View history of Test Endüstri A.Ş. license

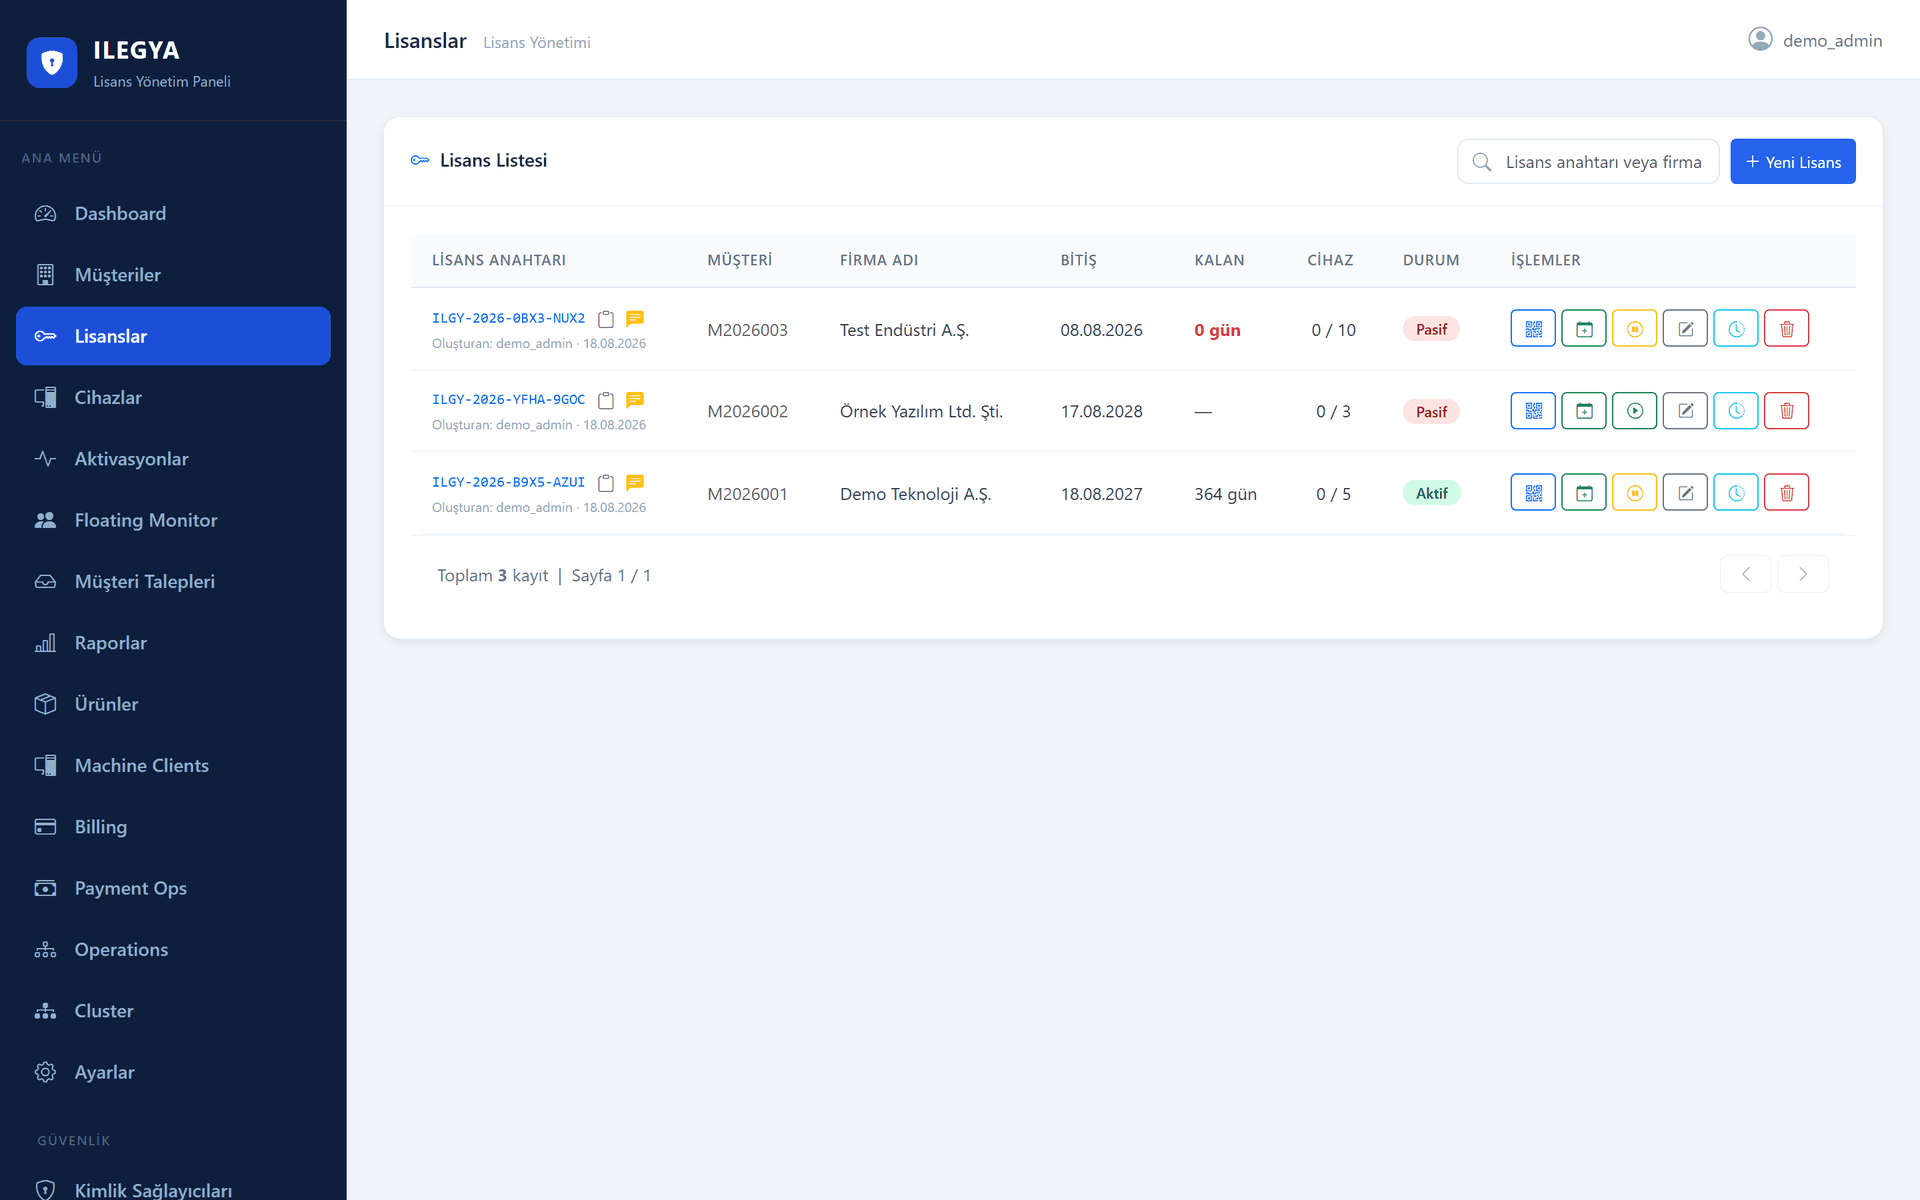(x=1736, y=329)
